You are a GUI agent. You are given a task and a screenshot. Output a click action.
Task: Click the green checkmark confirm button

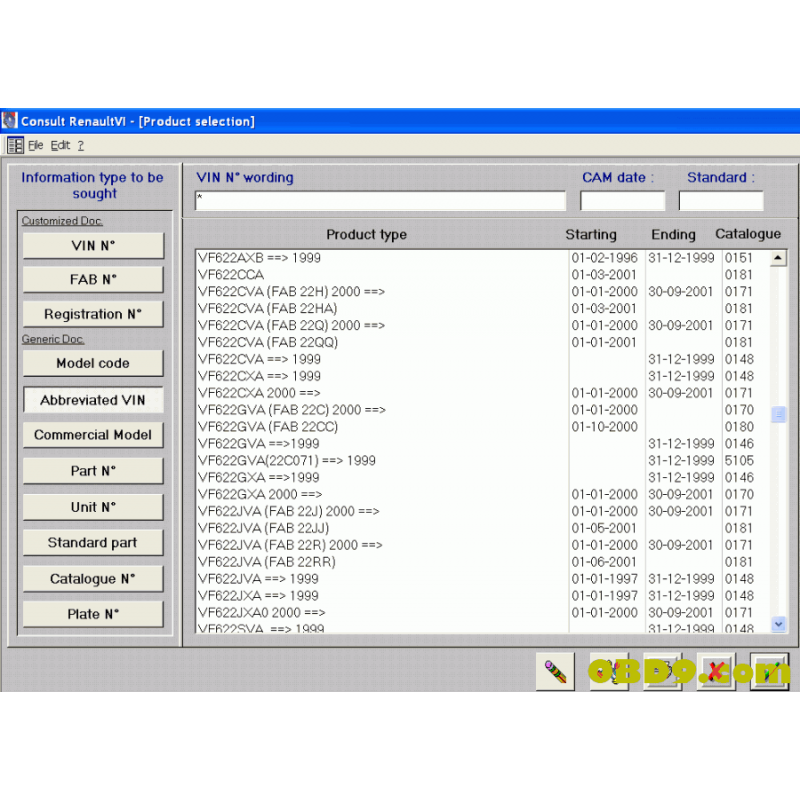(769, 671)
